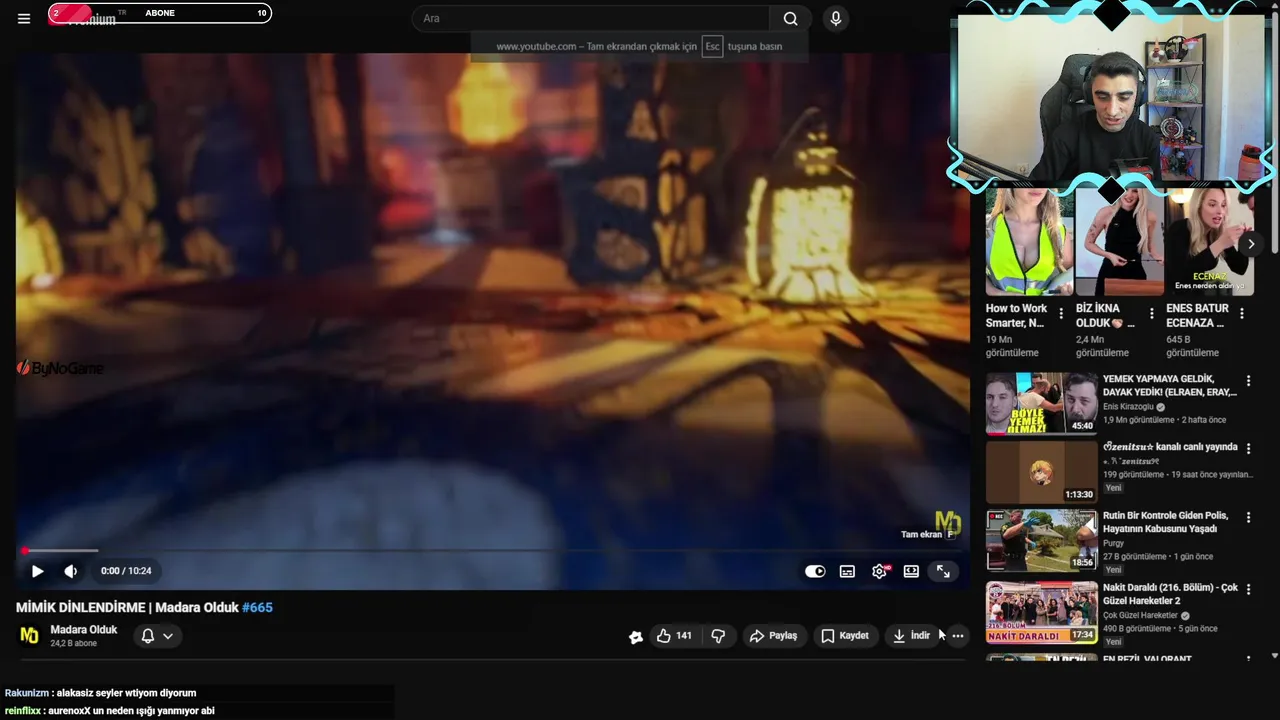The height and width of the screenshot is (720, 1280).
Task: Mute the video with the speaker icon
Action: click(70, 571)
